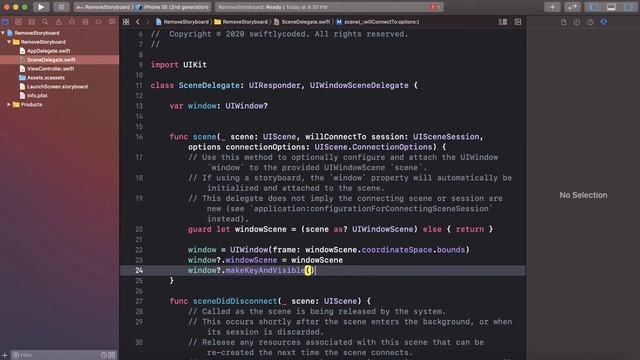Go forward in editor history
The width and height of the screenshot is (640, 360).
pos(147,22)
